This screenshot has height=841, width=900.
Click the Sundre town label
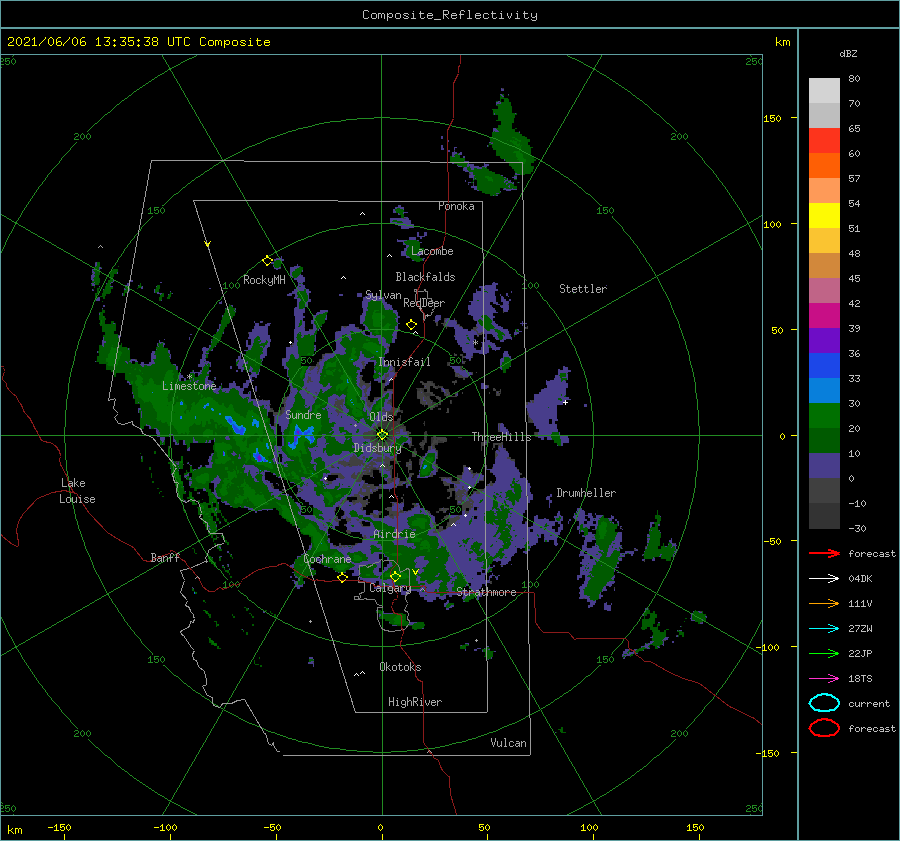pyautogui.click(x=304, y=414)
